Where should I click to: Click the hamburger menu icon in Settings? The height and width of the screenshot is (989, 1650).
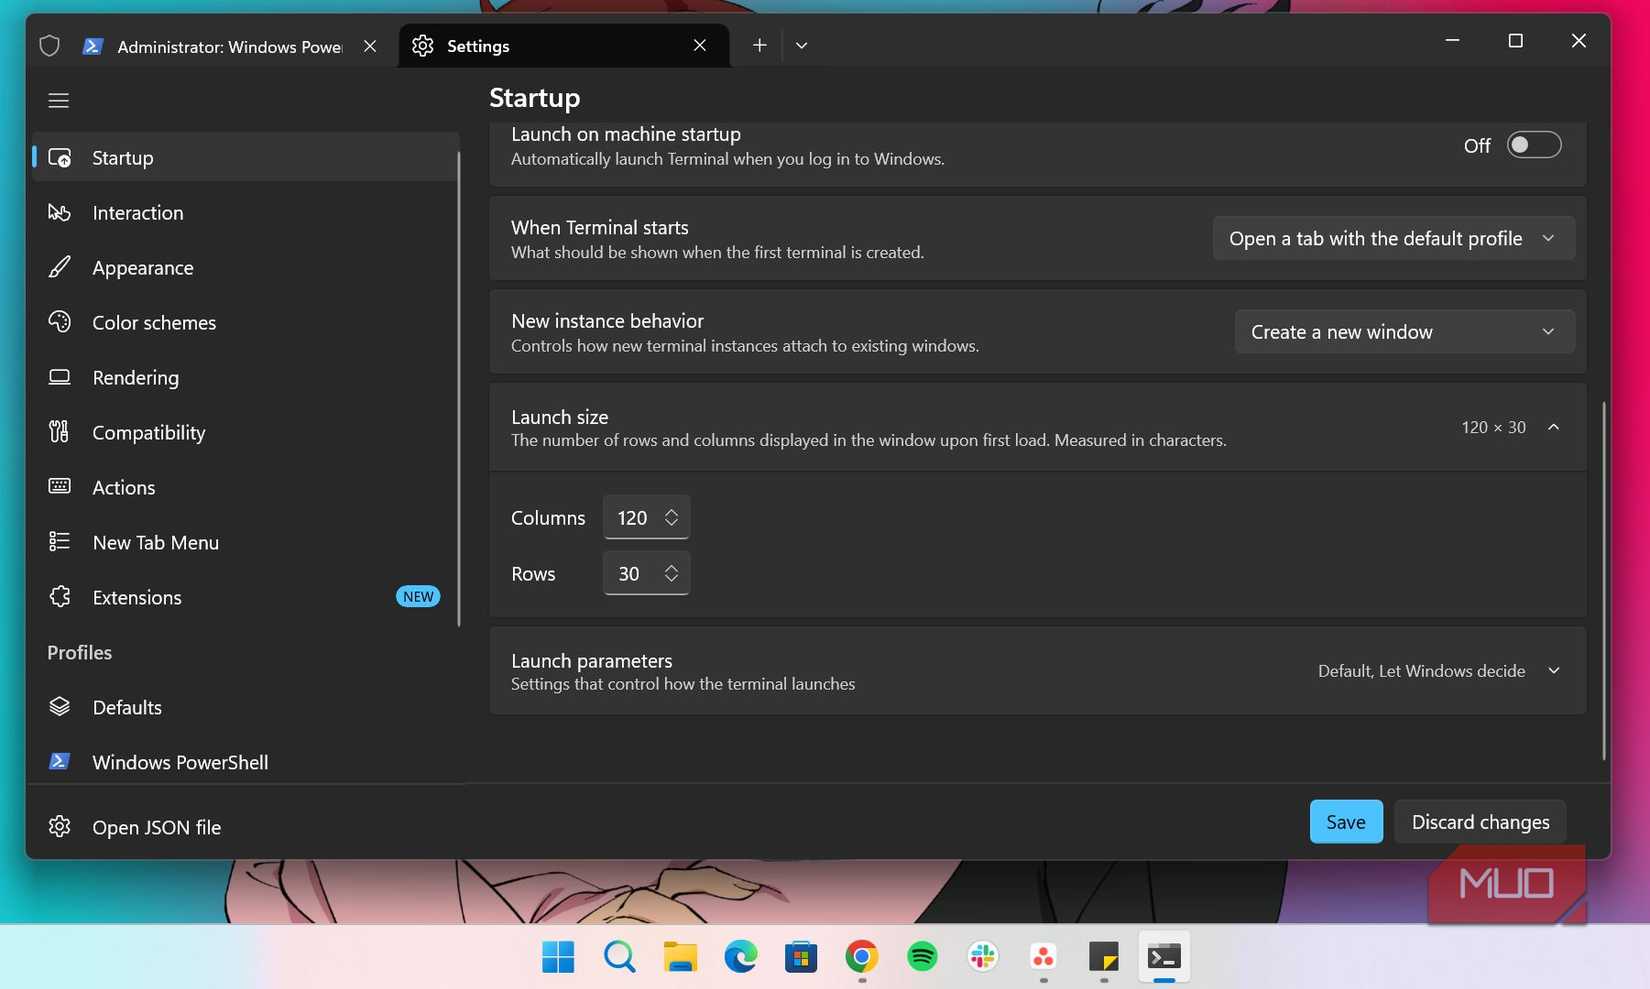coord(58,100)
